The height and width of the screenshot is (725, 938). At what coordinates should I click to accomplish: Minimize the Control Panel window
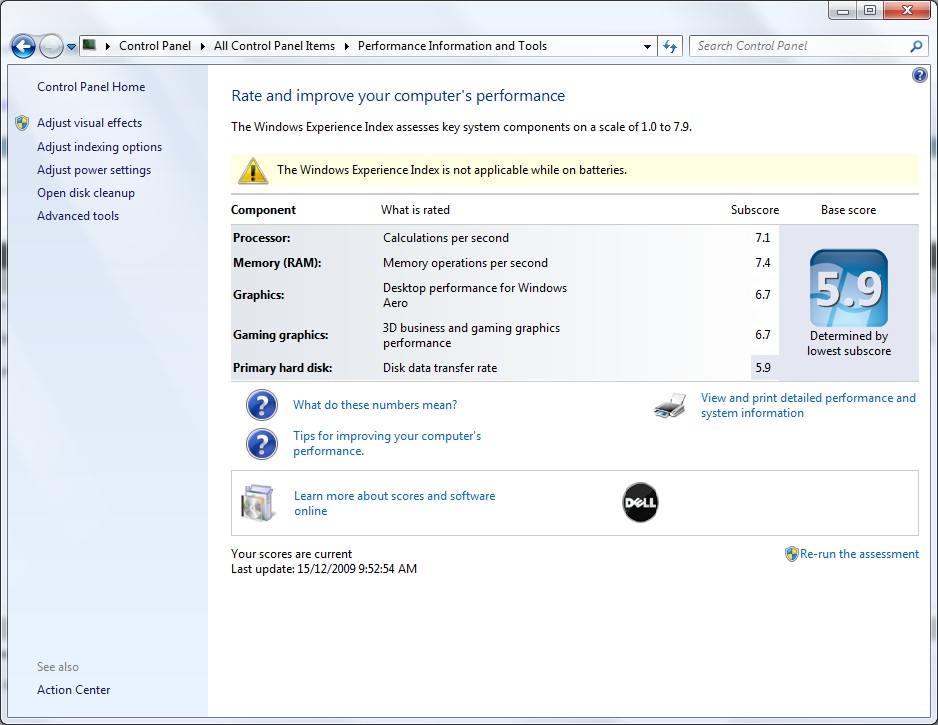843,10
